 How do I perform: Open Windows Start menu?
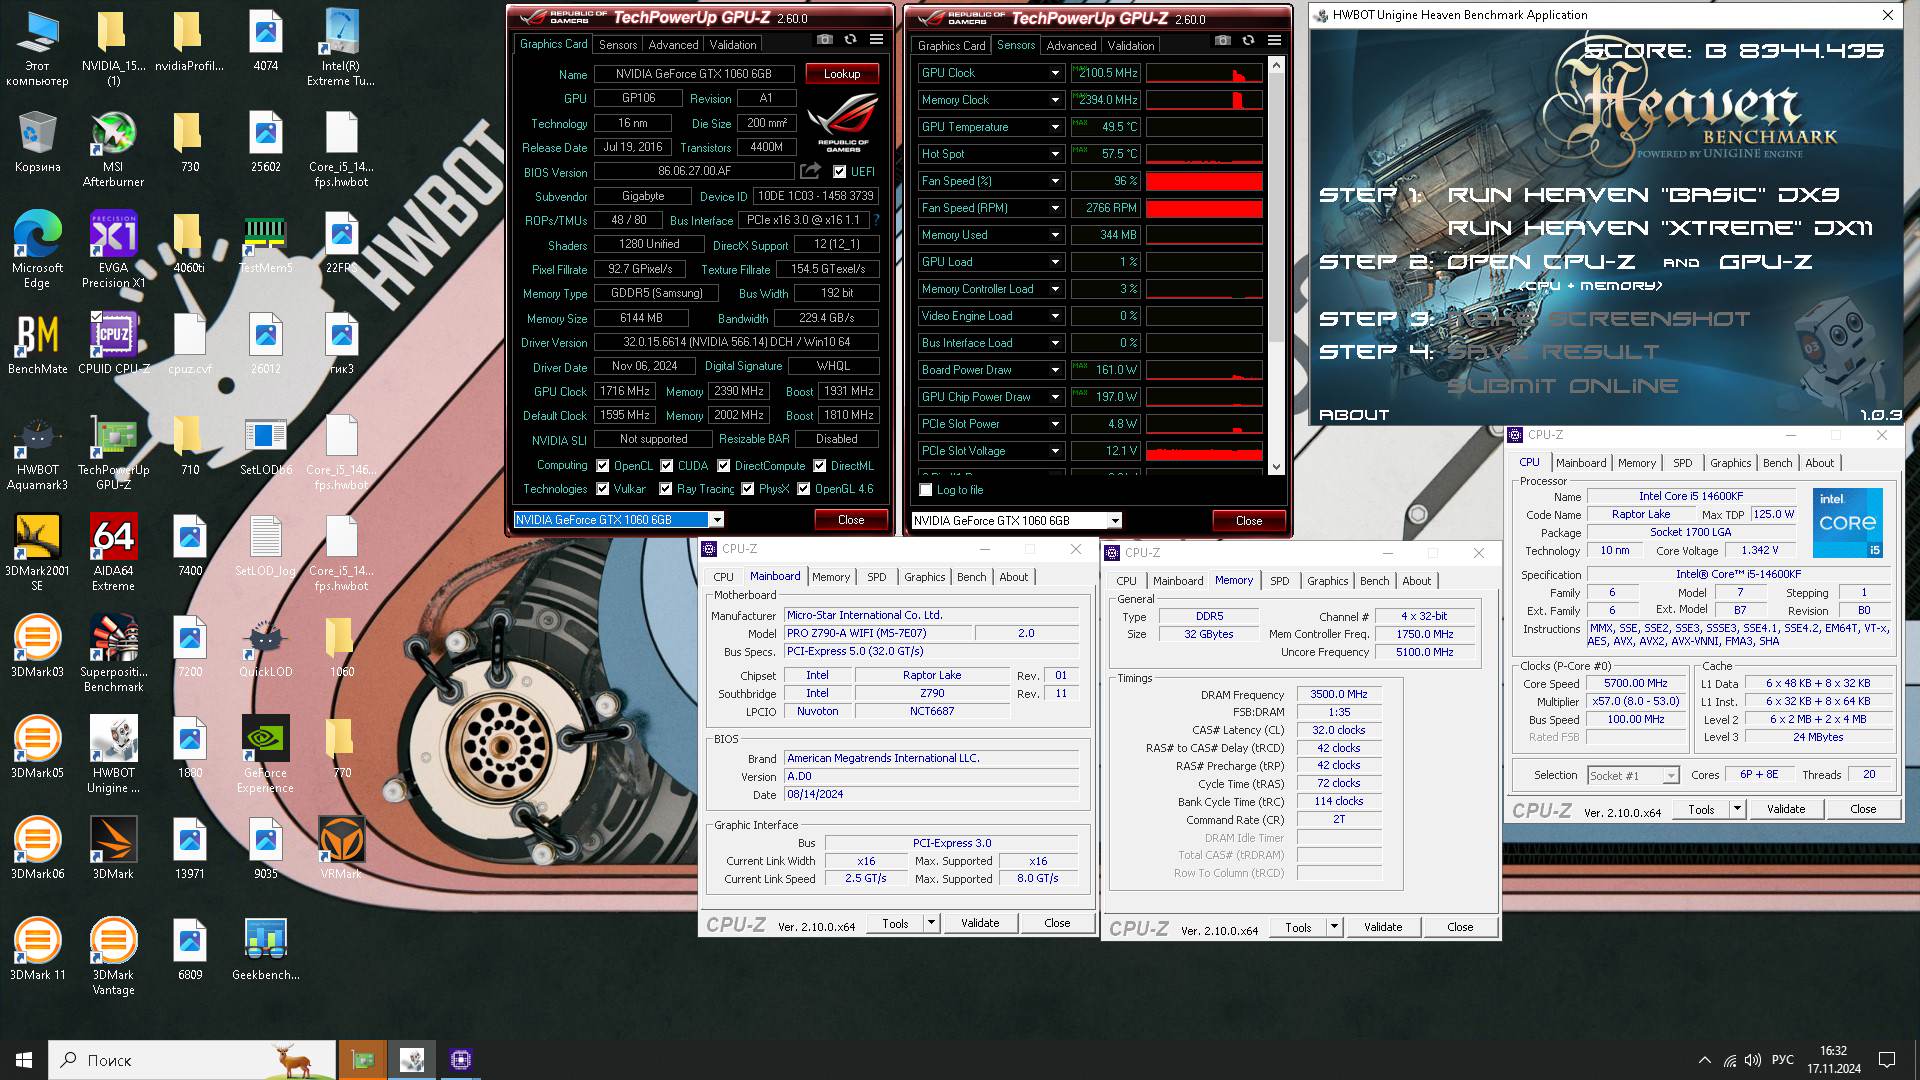(24, 1060)
